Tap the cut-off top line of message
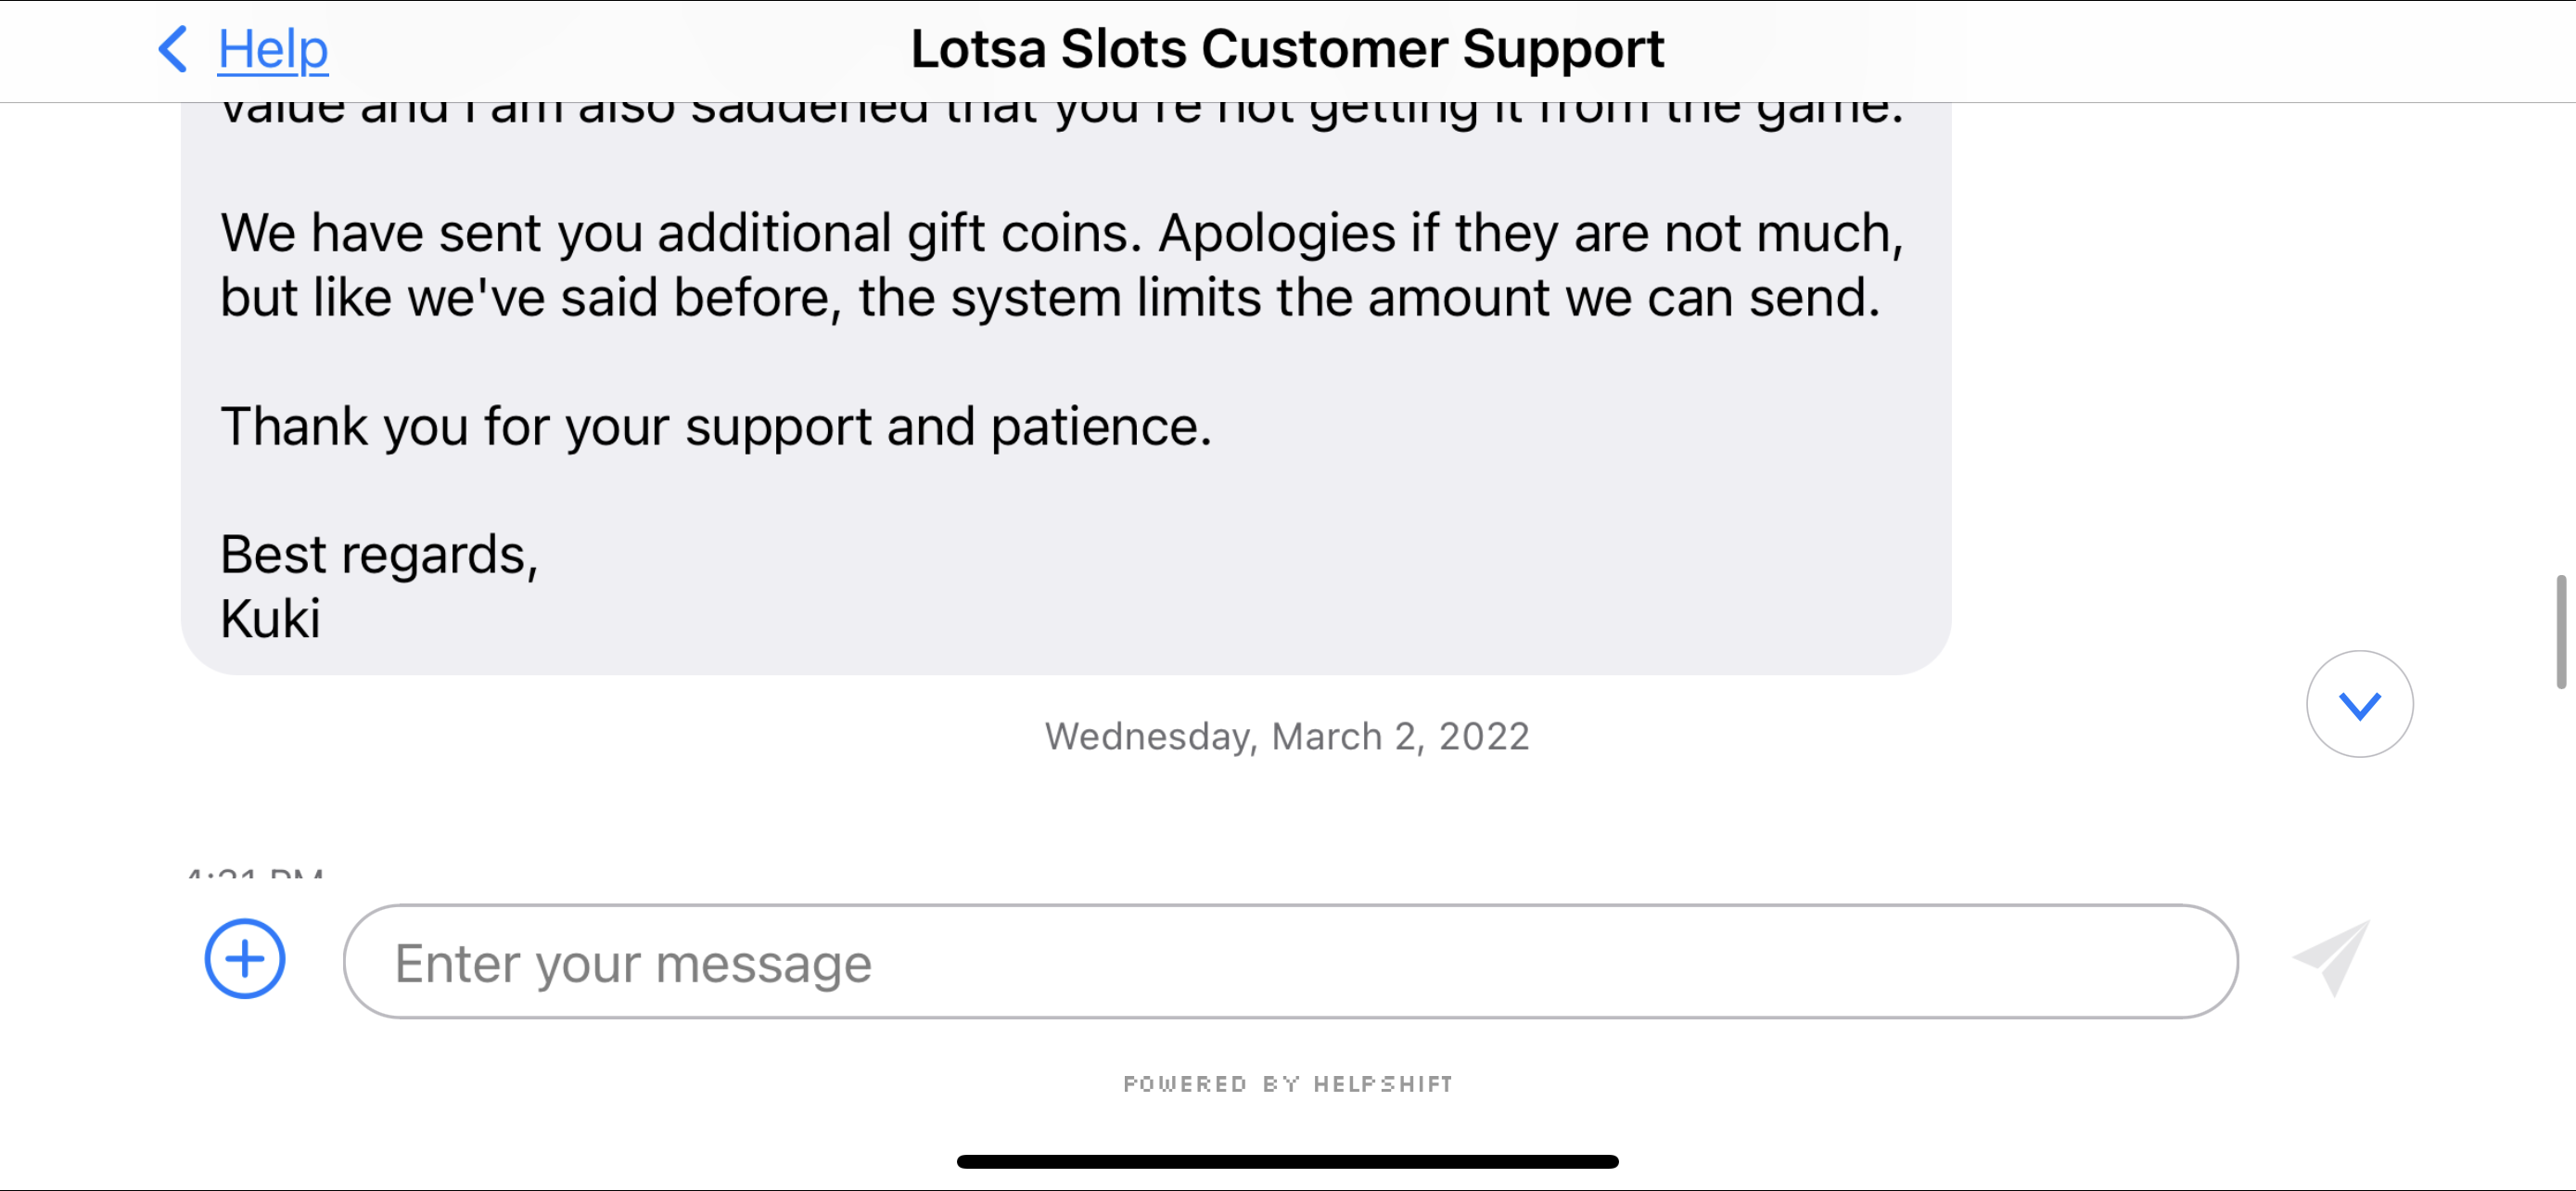 pyautogui.click(x=1061, y=112)
